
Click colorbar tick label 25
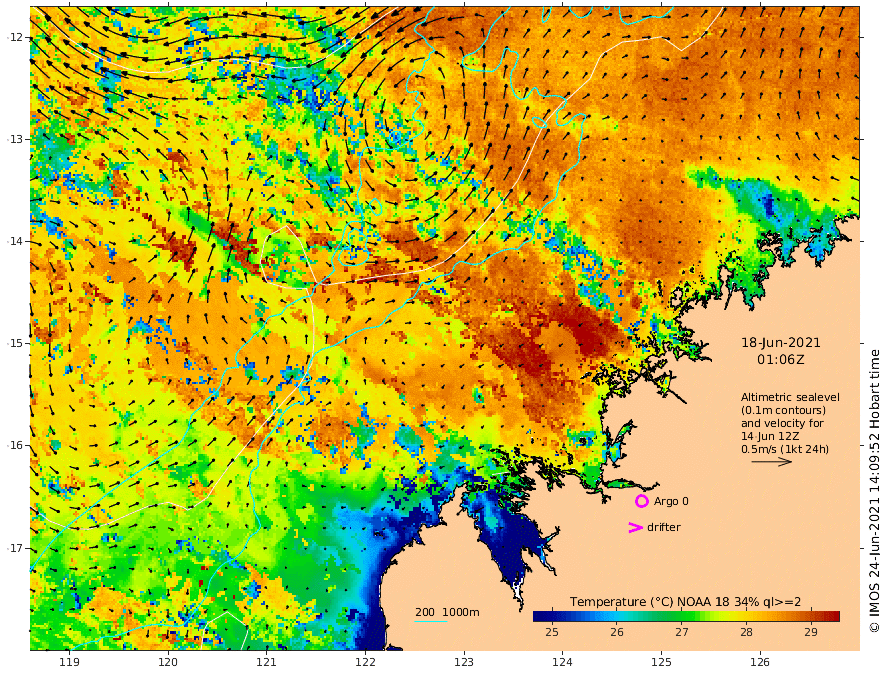[552, 632]
